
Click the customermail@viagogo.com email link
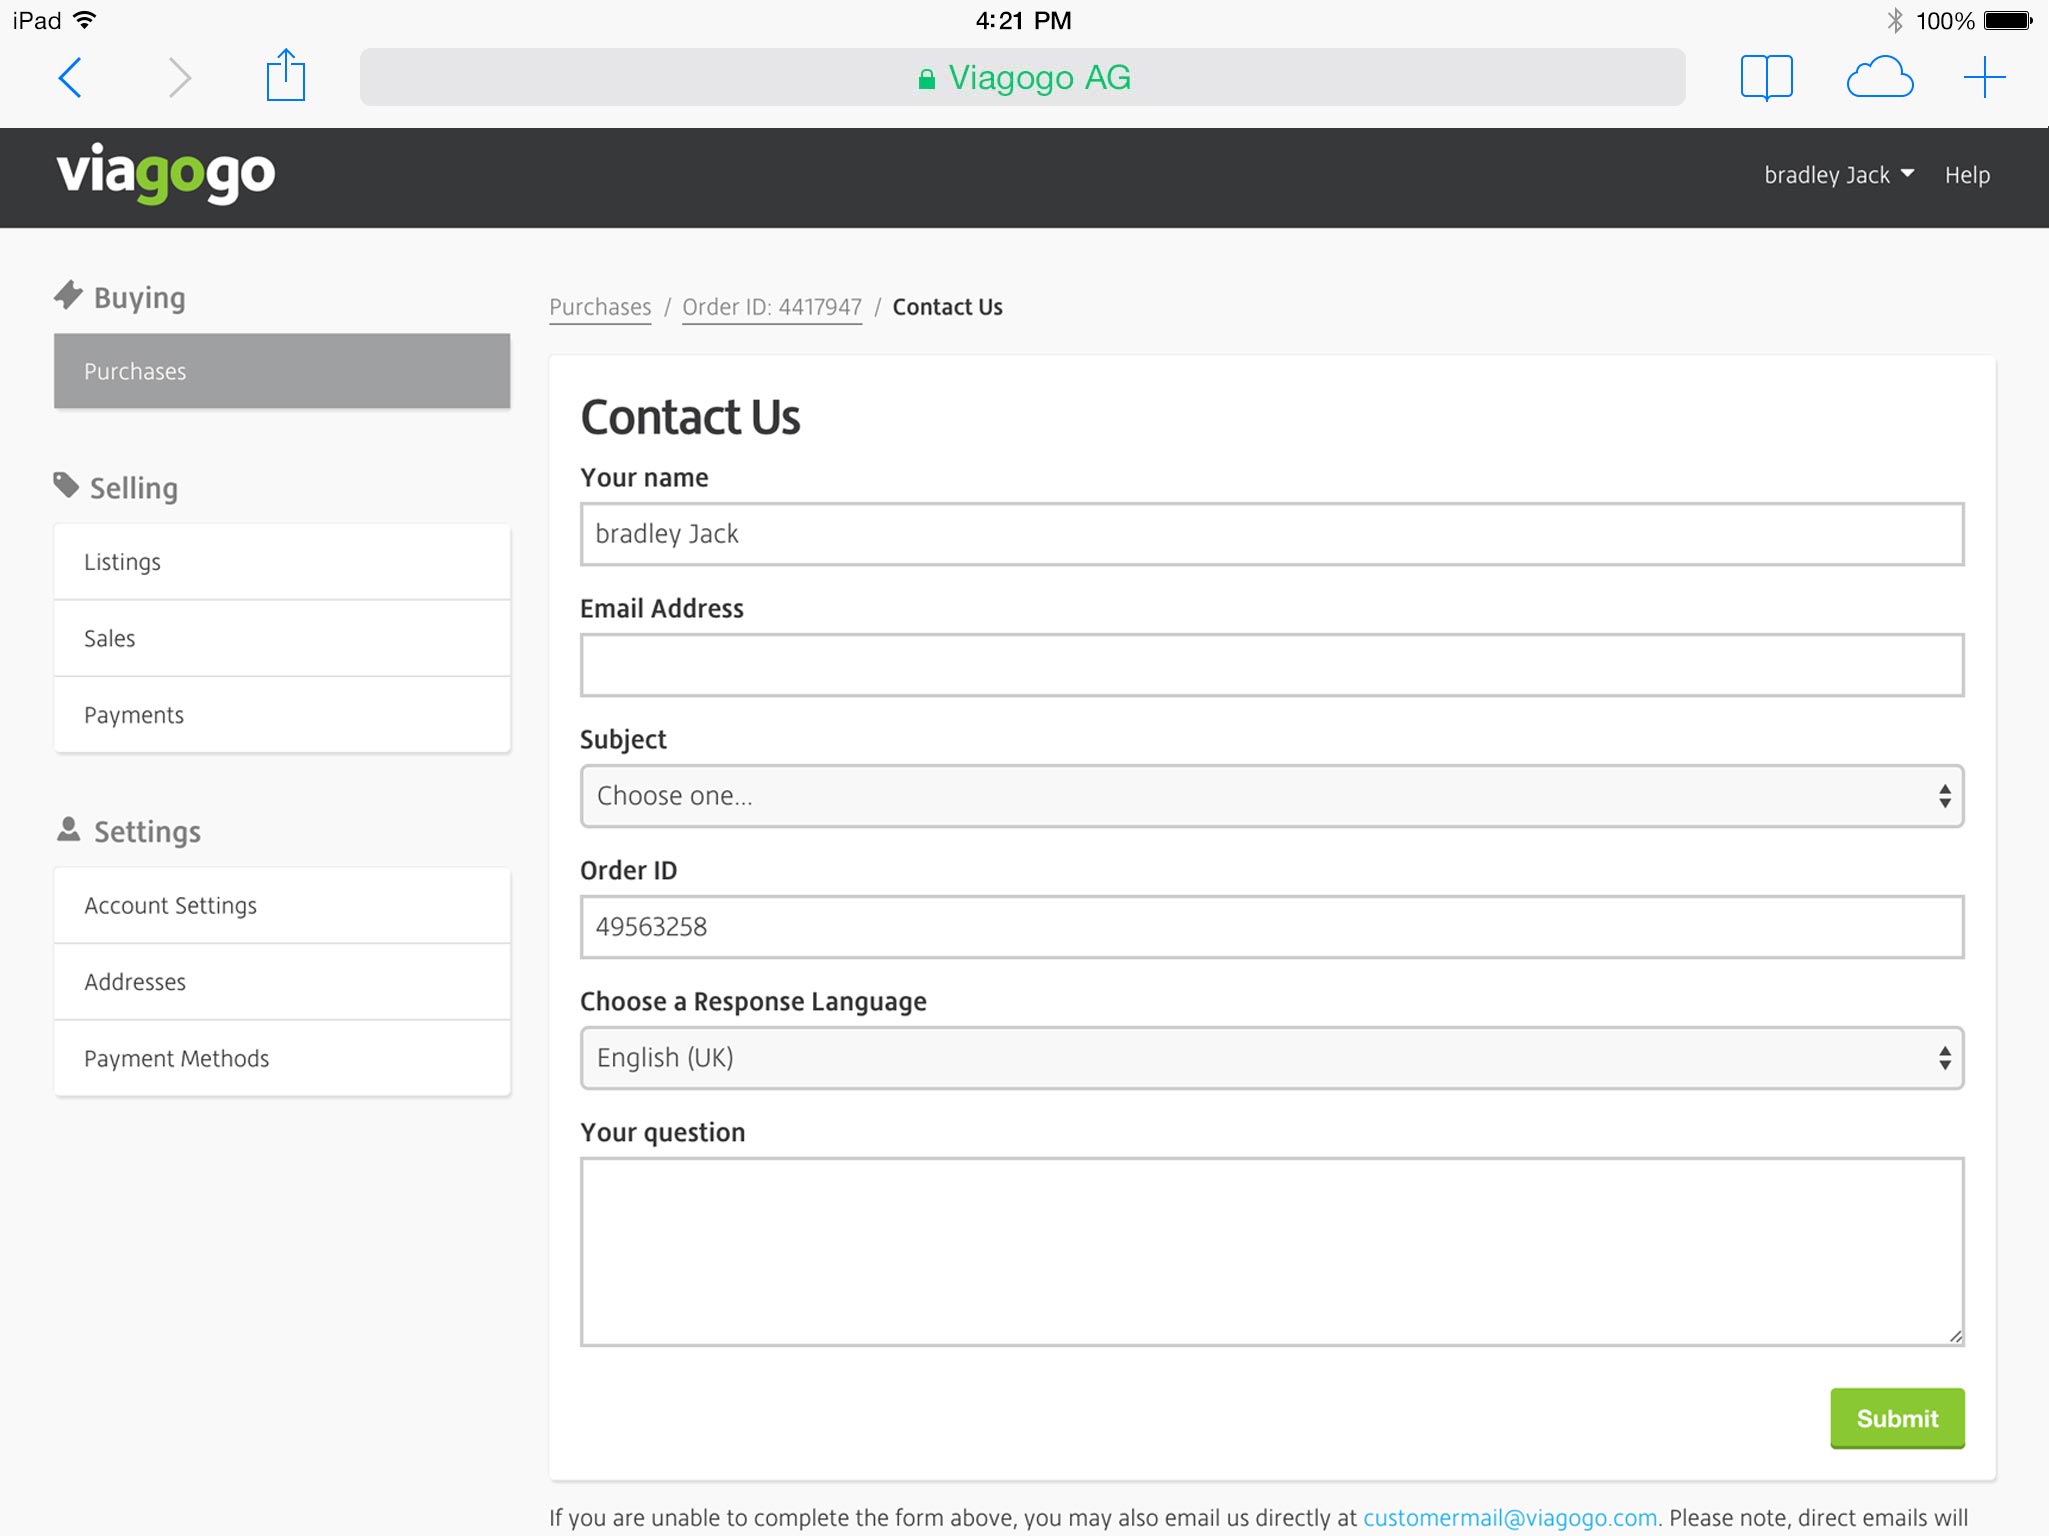coord(1509,1517)
